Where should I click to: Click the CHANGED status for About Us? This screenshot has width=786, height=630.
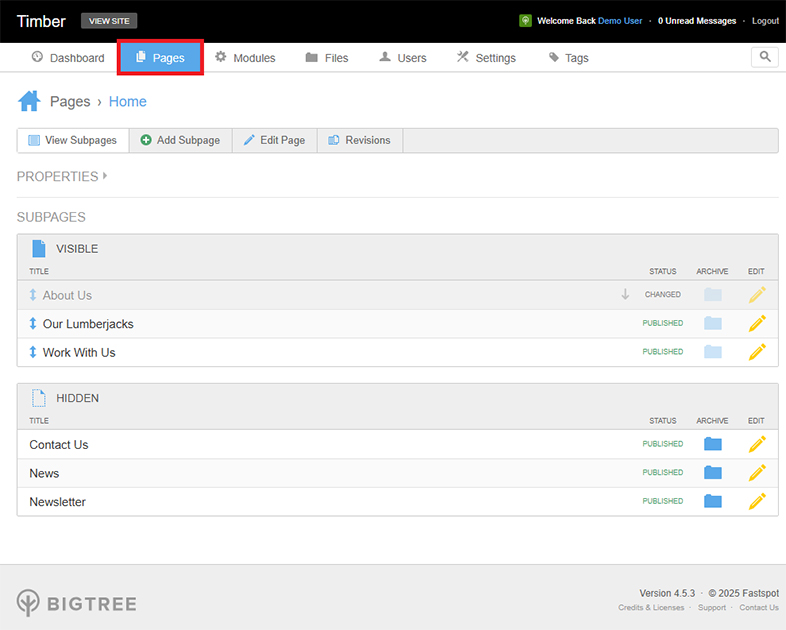[x=663, y=294]
